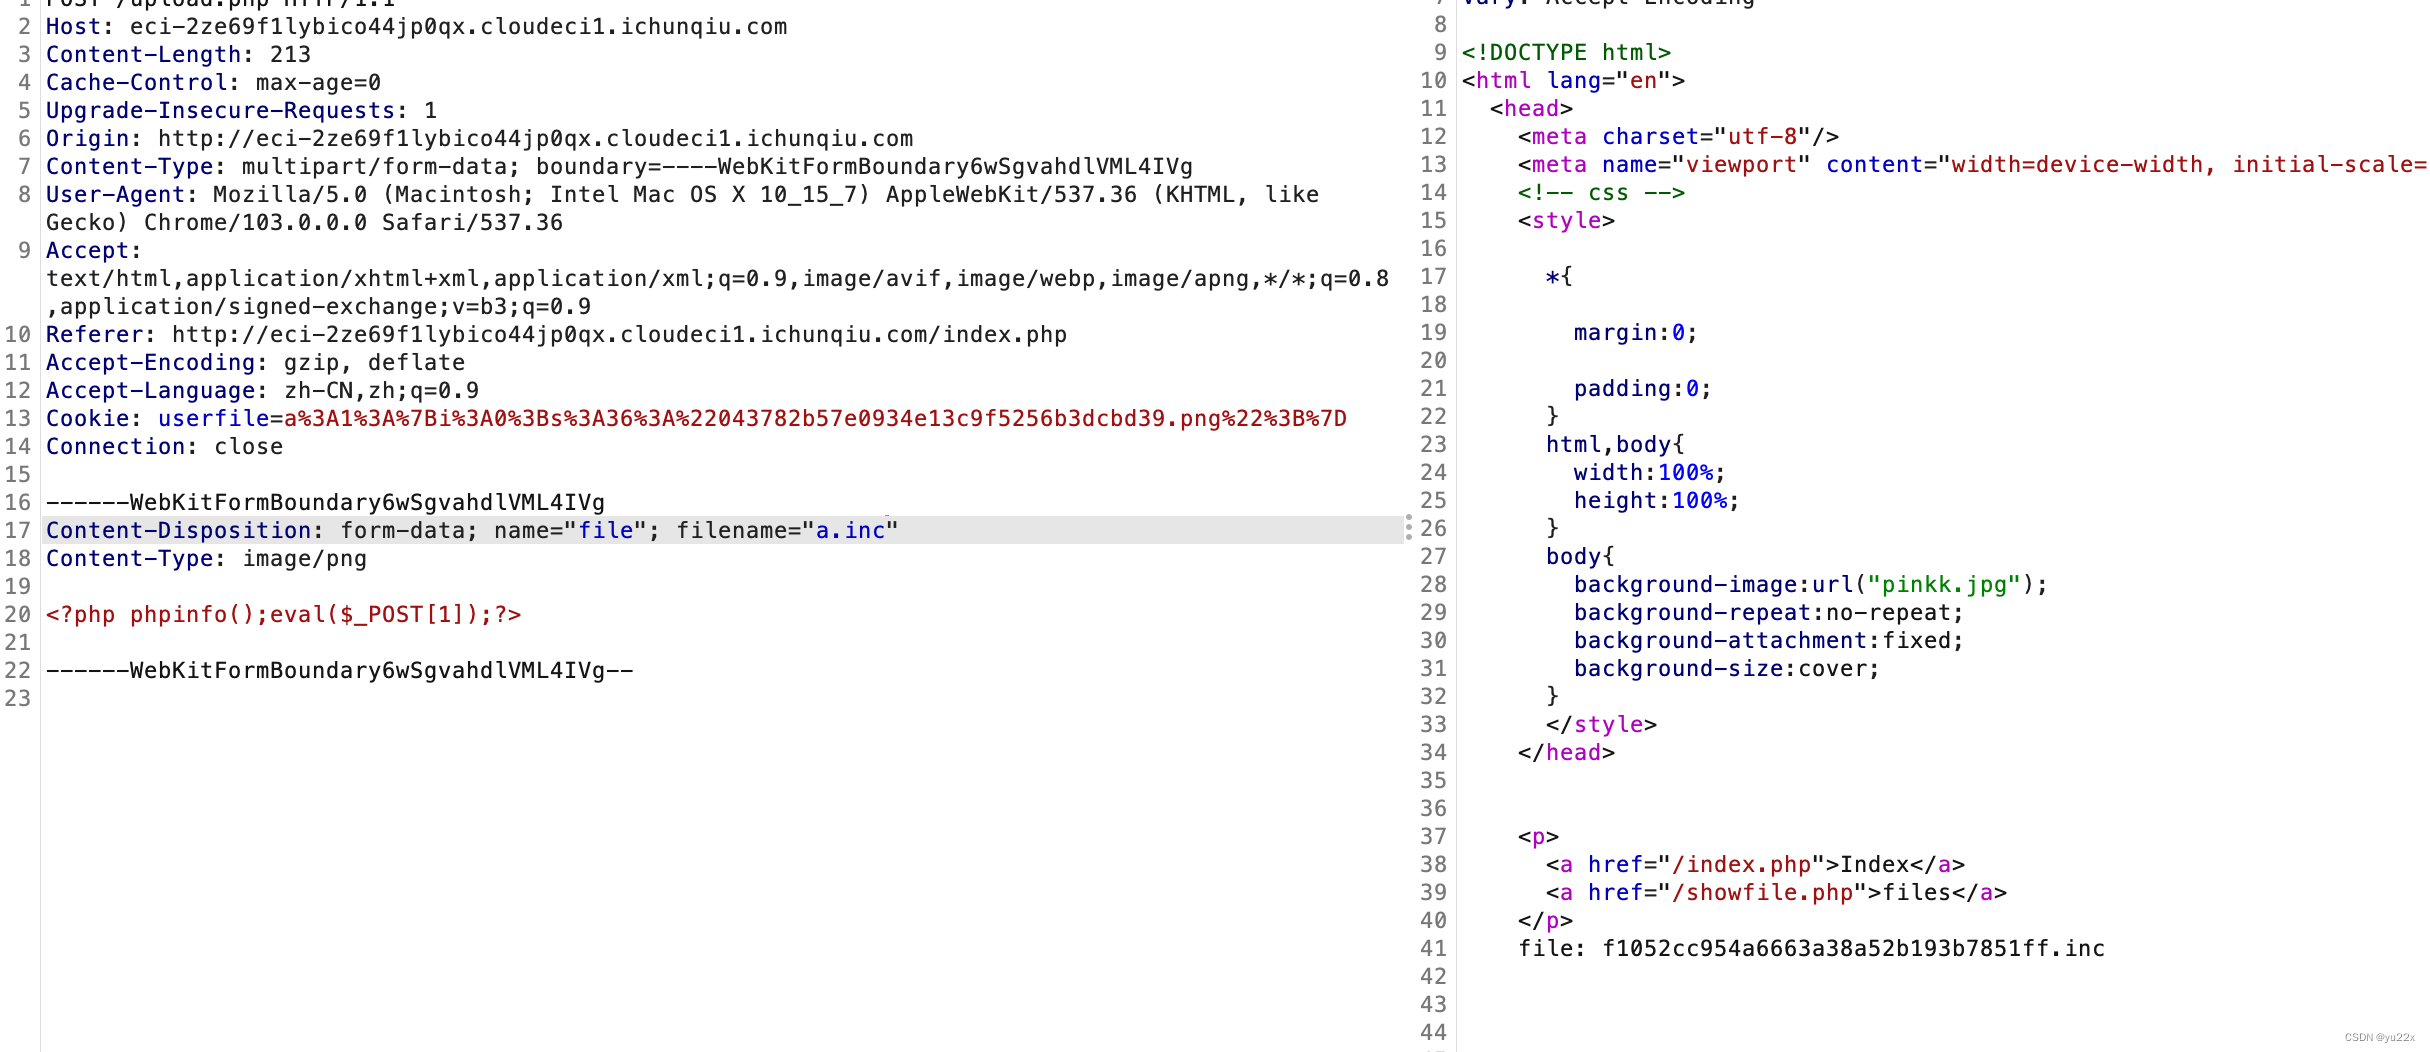Click the background-attachment:fixed line
The image size is (2430, 1052).
(1768, 641)
